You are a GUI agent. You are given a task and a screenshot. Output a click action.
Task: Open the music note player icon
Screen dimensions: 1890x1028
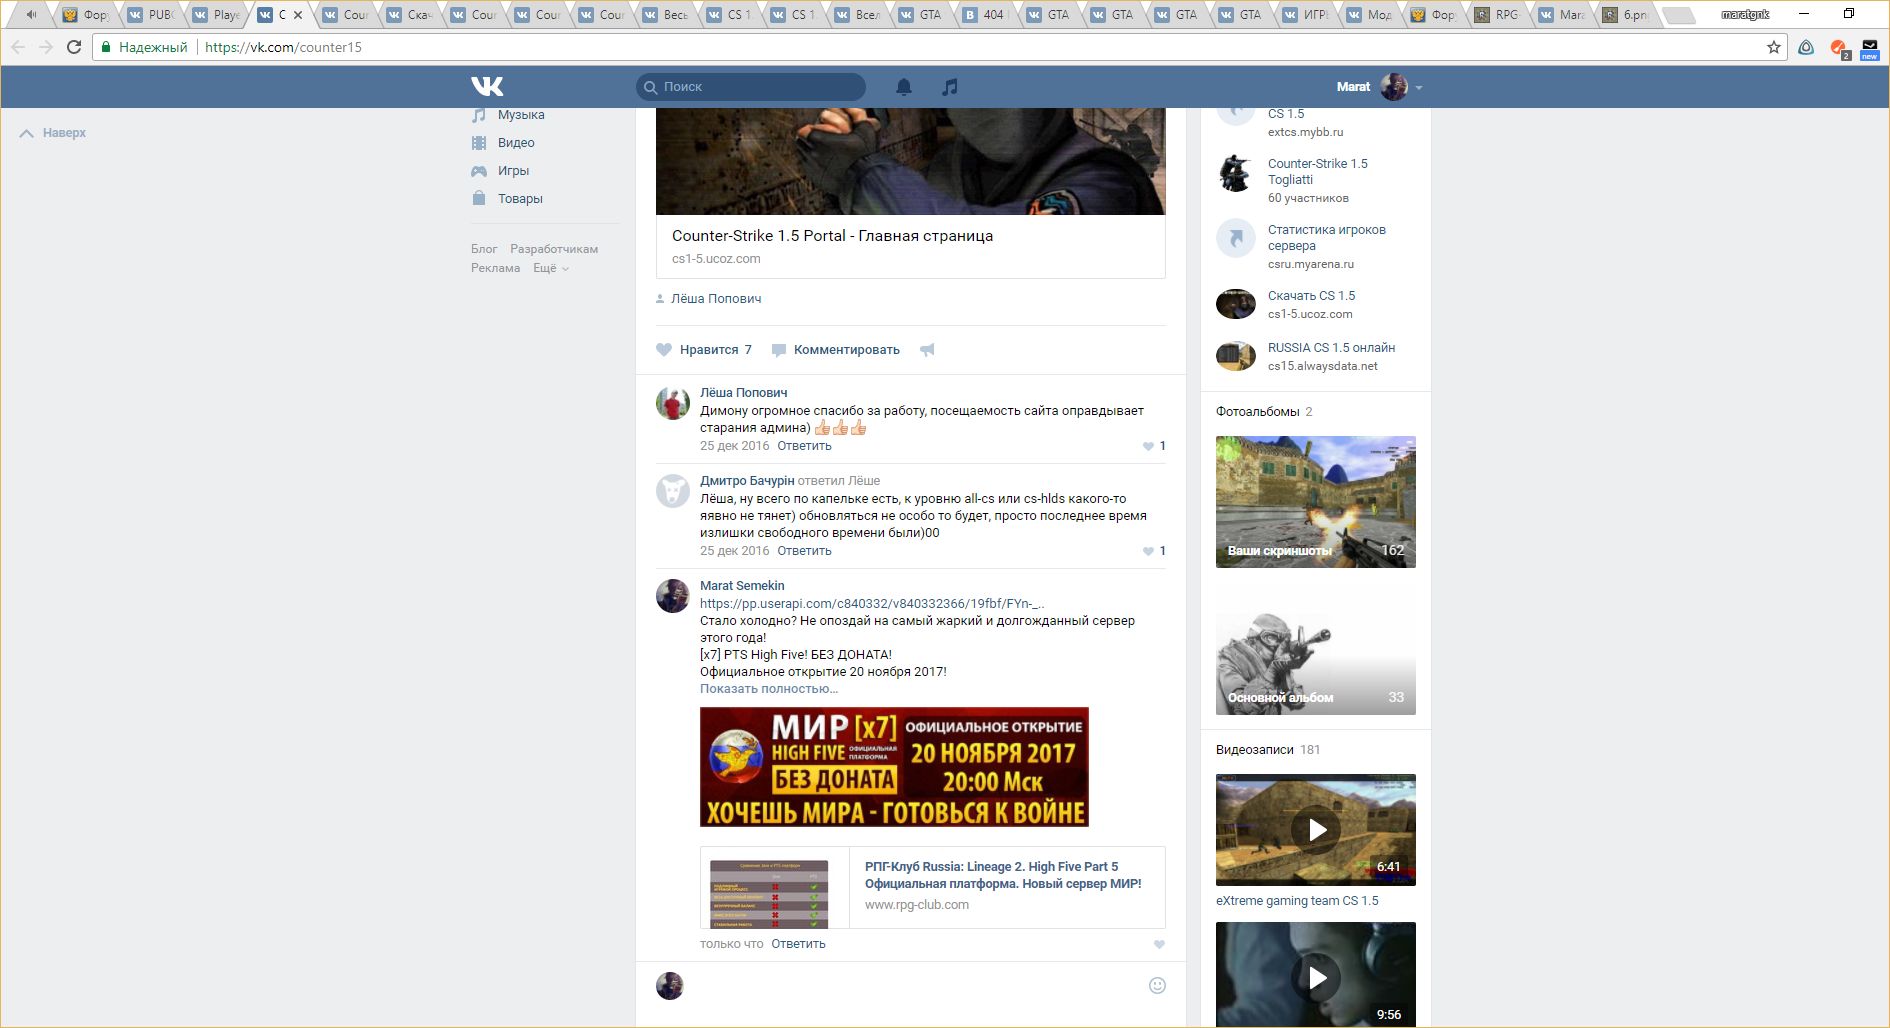950,87
